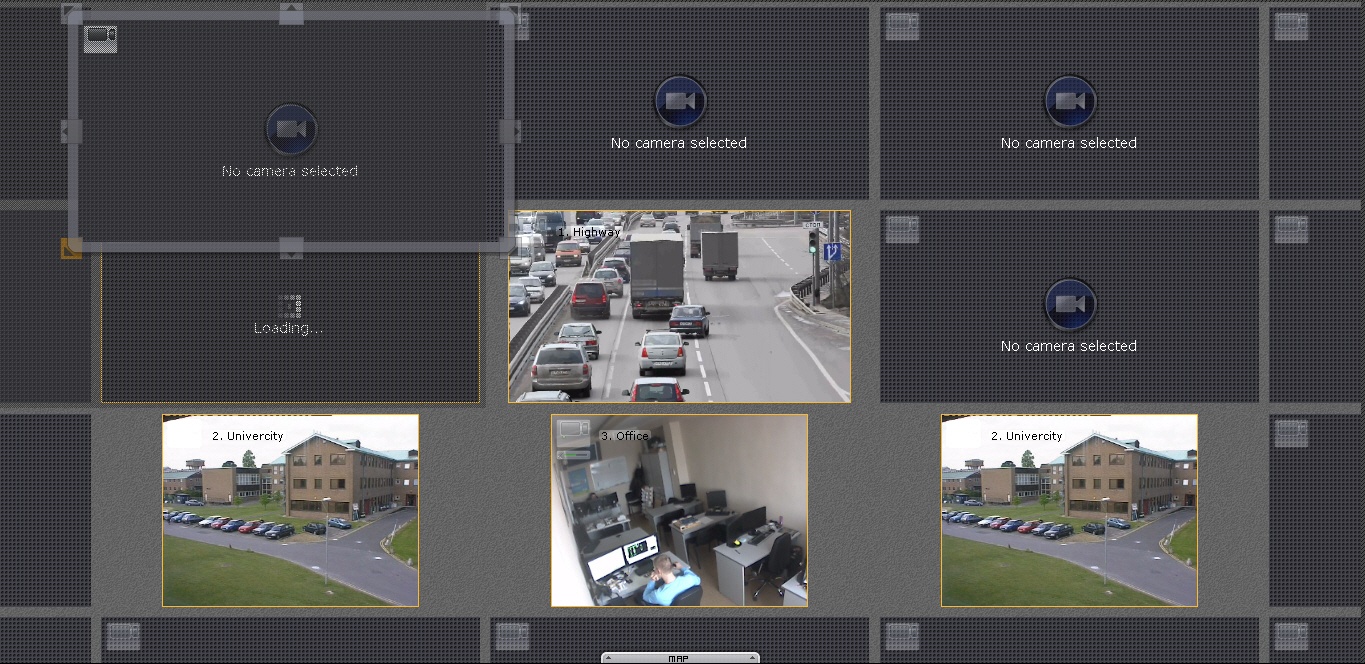This screenshot has height=664, width=1365.
Task: Click grid icon in far-right top partial cell
Action: pyautogui.click(x=1291, y=26)
